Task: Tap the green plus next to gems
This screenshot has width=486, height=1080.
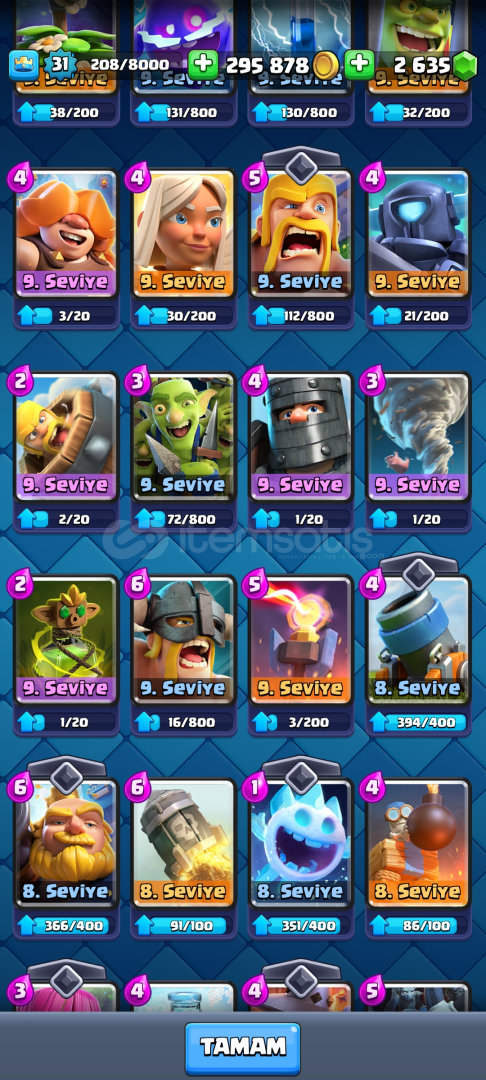Action: tap(359, 65)
